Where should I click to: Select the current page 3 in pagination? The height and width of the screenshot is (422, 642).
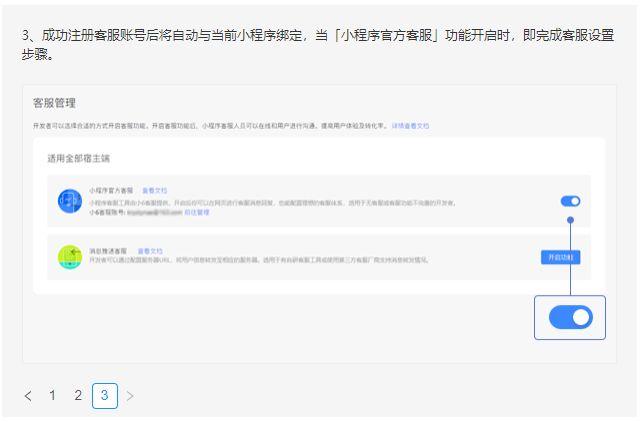coord(105,396)
